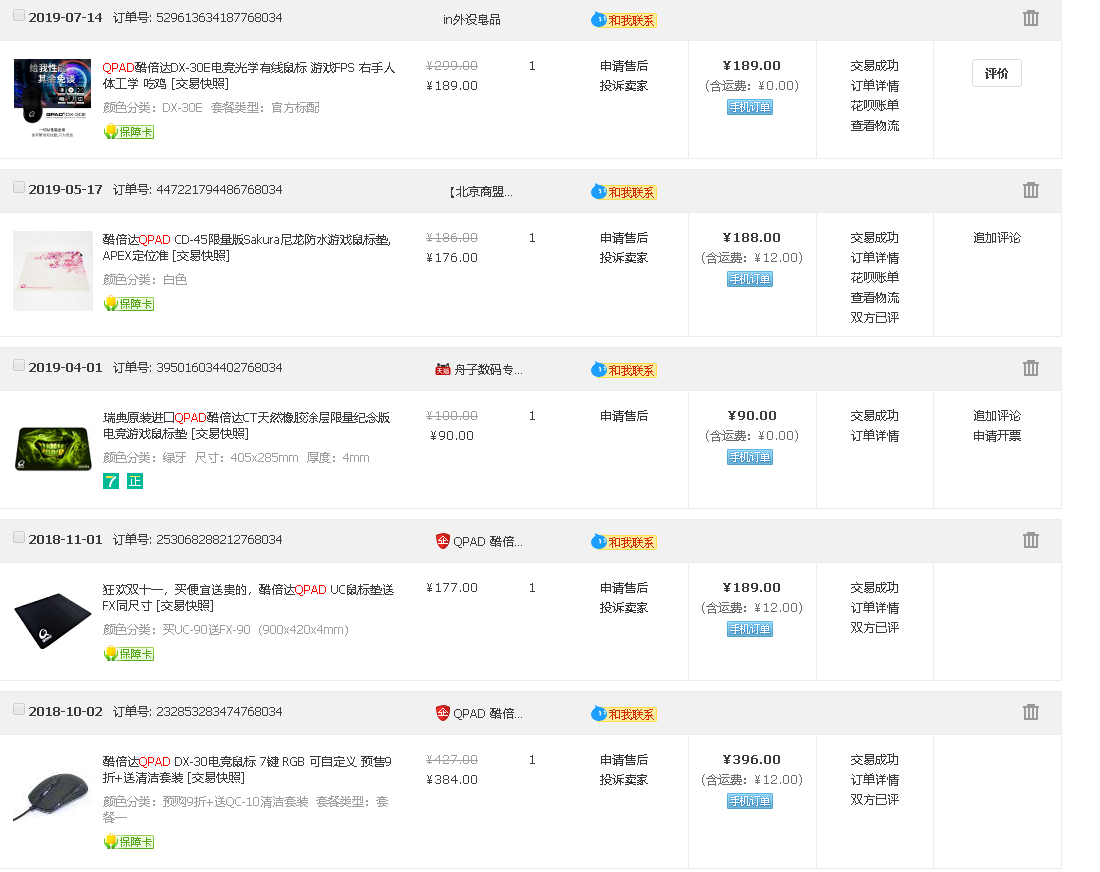Open the CD-45 Sakura mouse pad listing

point(247,248)
